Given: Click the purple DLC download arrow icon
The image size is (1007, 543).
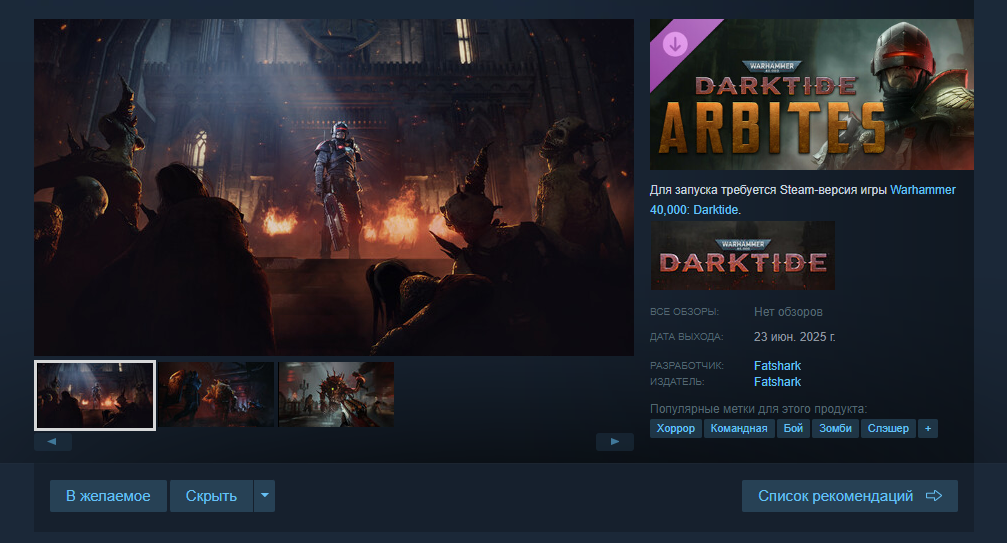Looking at the screenshot, I should point(675,44).
